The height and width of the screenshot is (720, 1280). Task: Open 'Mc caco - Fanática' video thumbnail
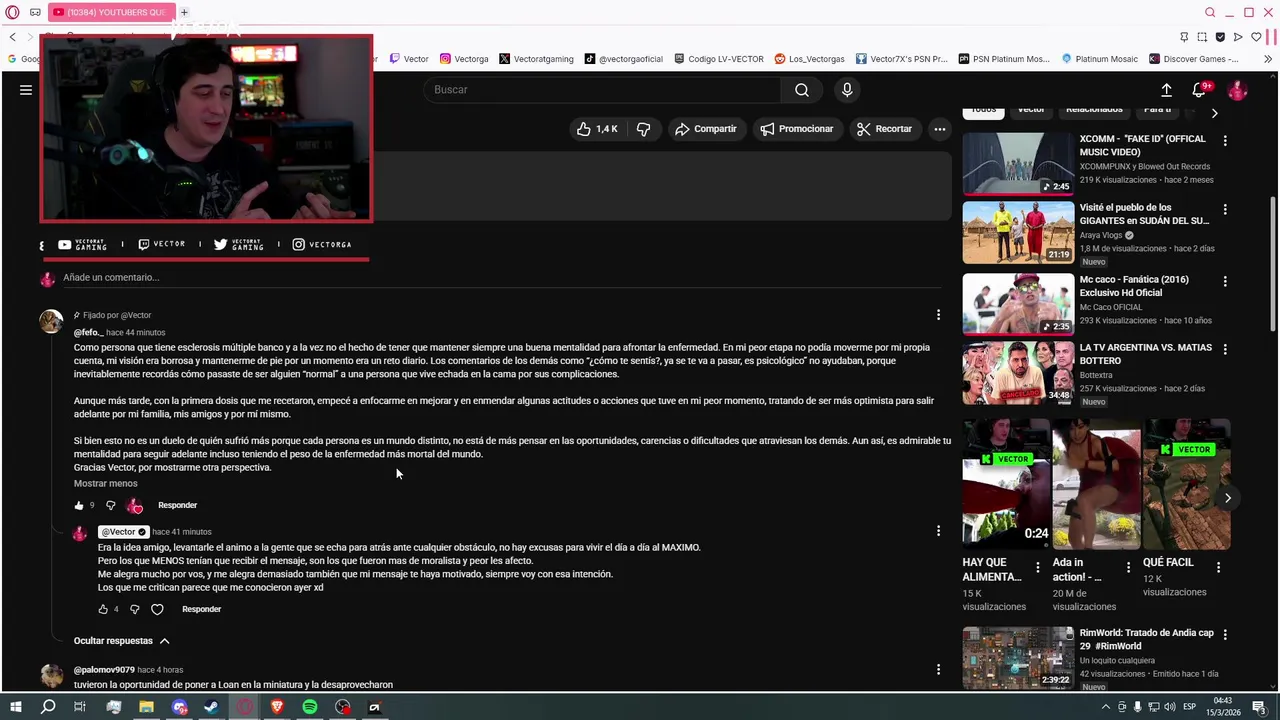click(x=1018, y=303)
